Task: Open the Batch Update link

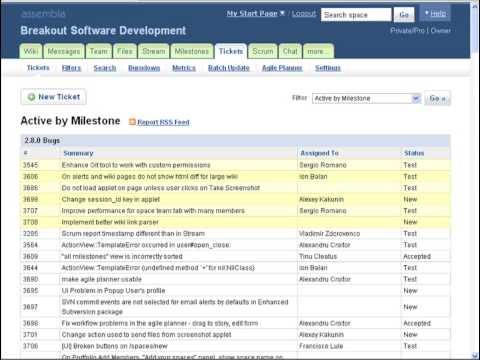Action: click(229, 68)
